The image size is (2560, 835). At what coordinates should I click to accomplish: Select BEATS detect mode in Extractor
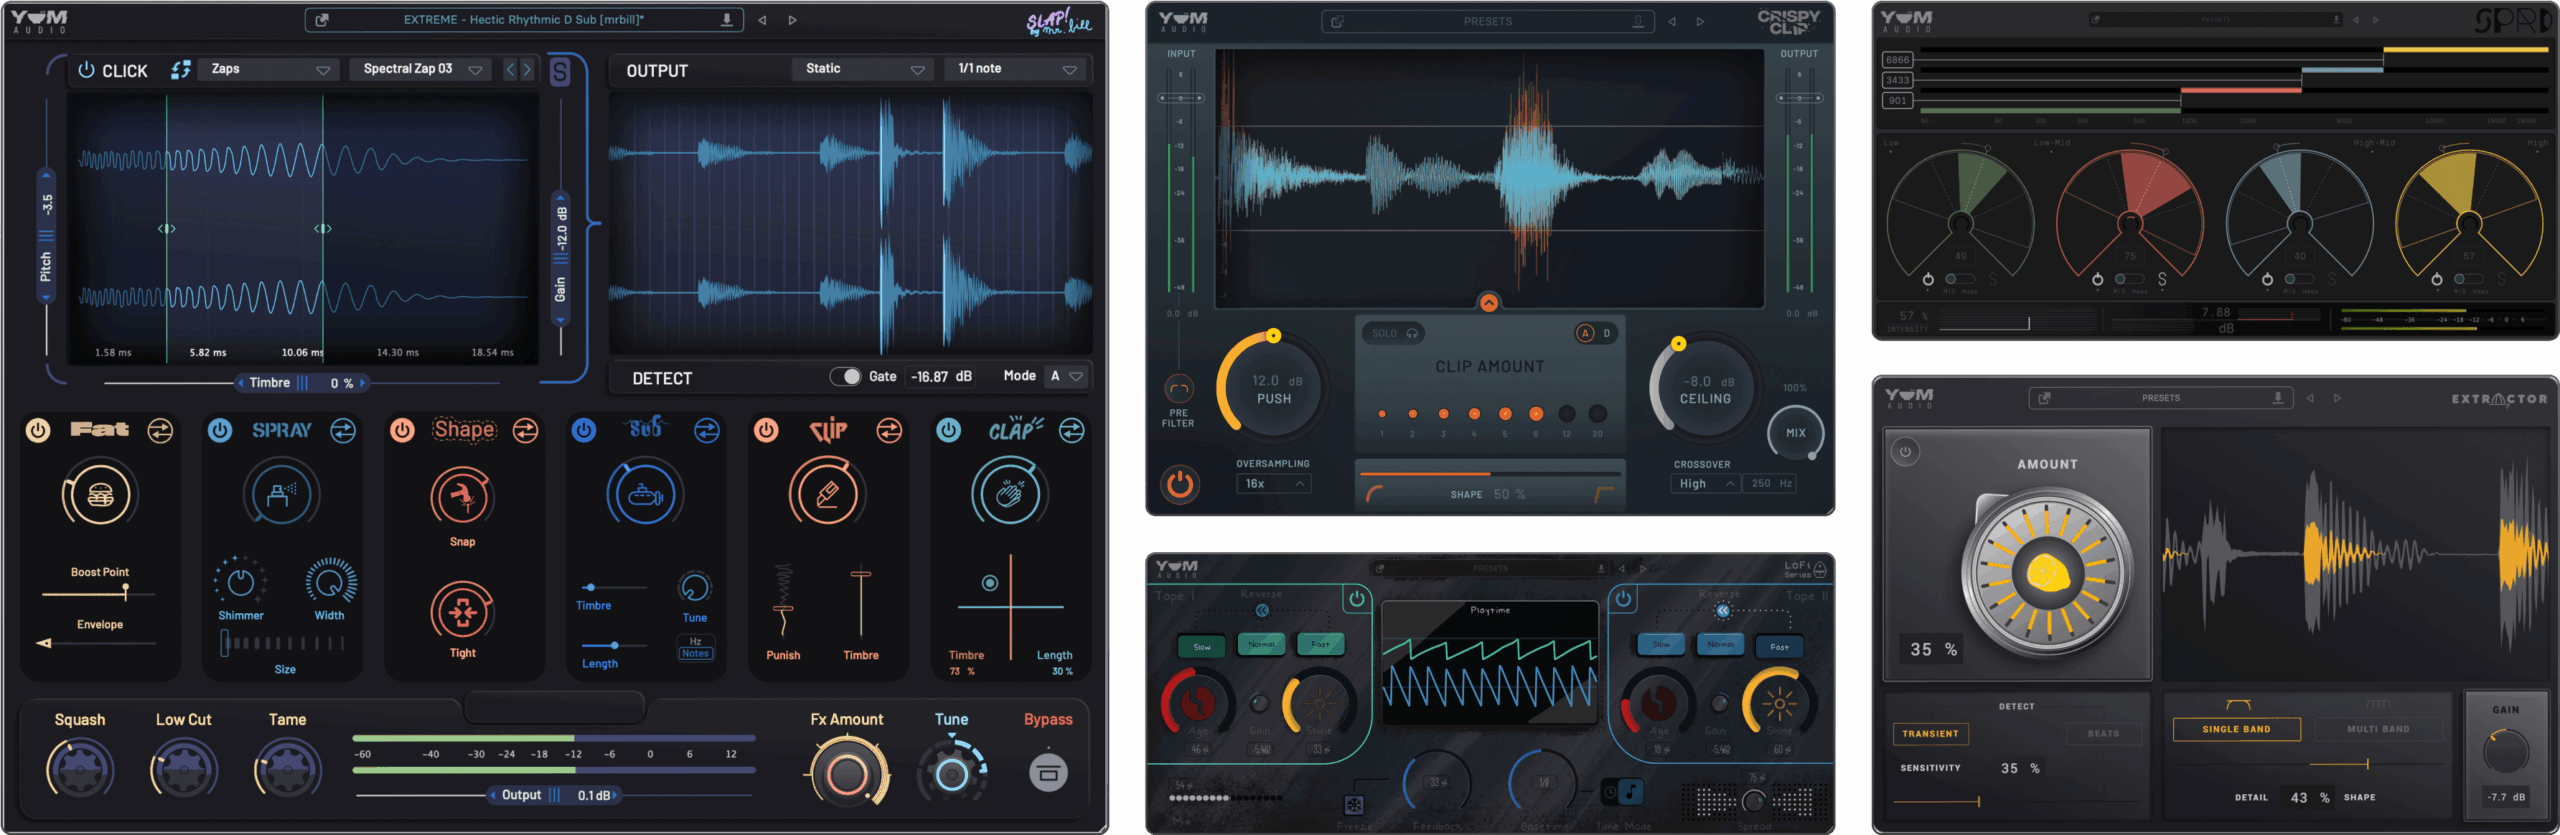[2103, 734]
